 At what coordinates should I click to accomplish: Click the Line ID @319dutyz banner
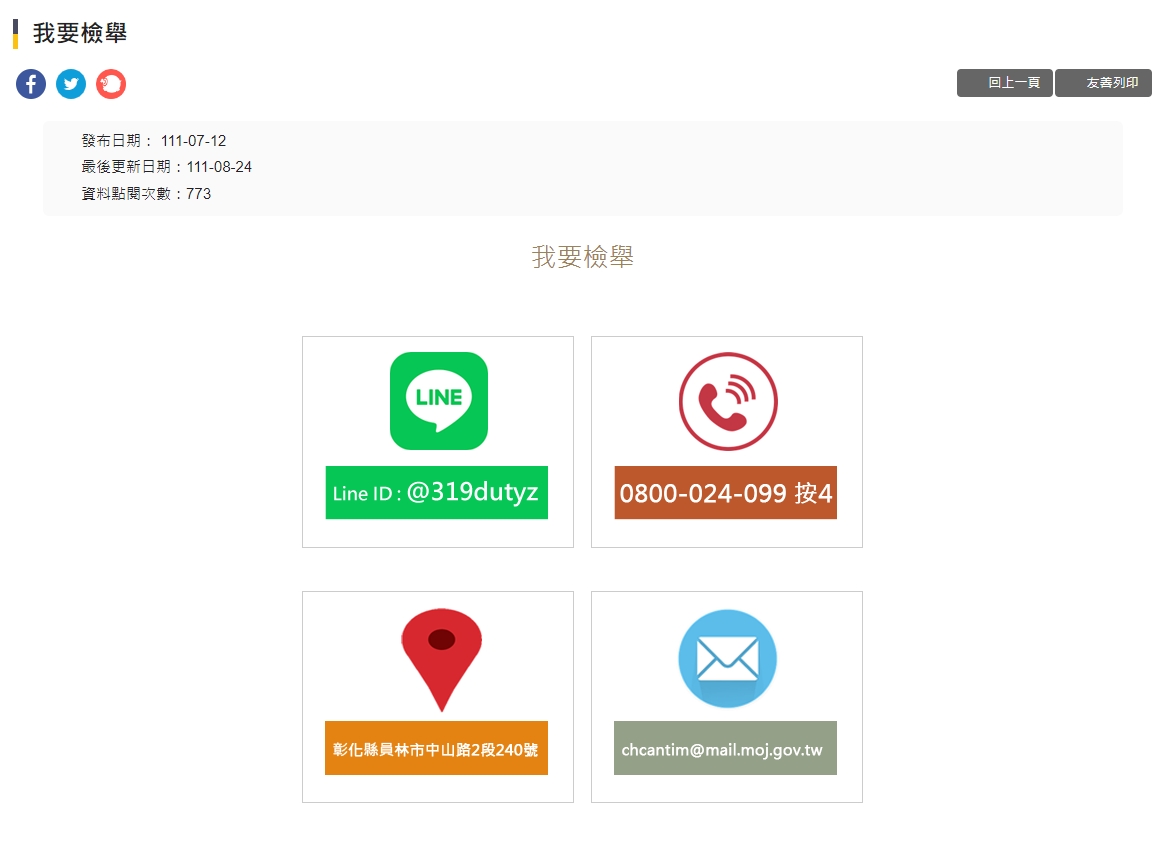tap(437, 493)
